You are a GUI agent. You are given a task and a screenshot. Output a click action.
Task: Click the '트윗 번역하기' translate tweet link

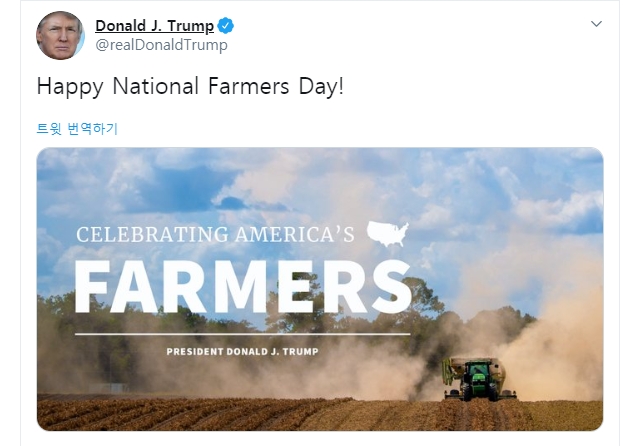pyautogui.click(x=77, y=129)
